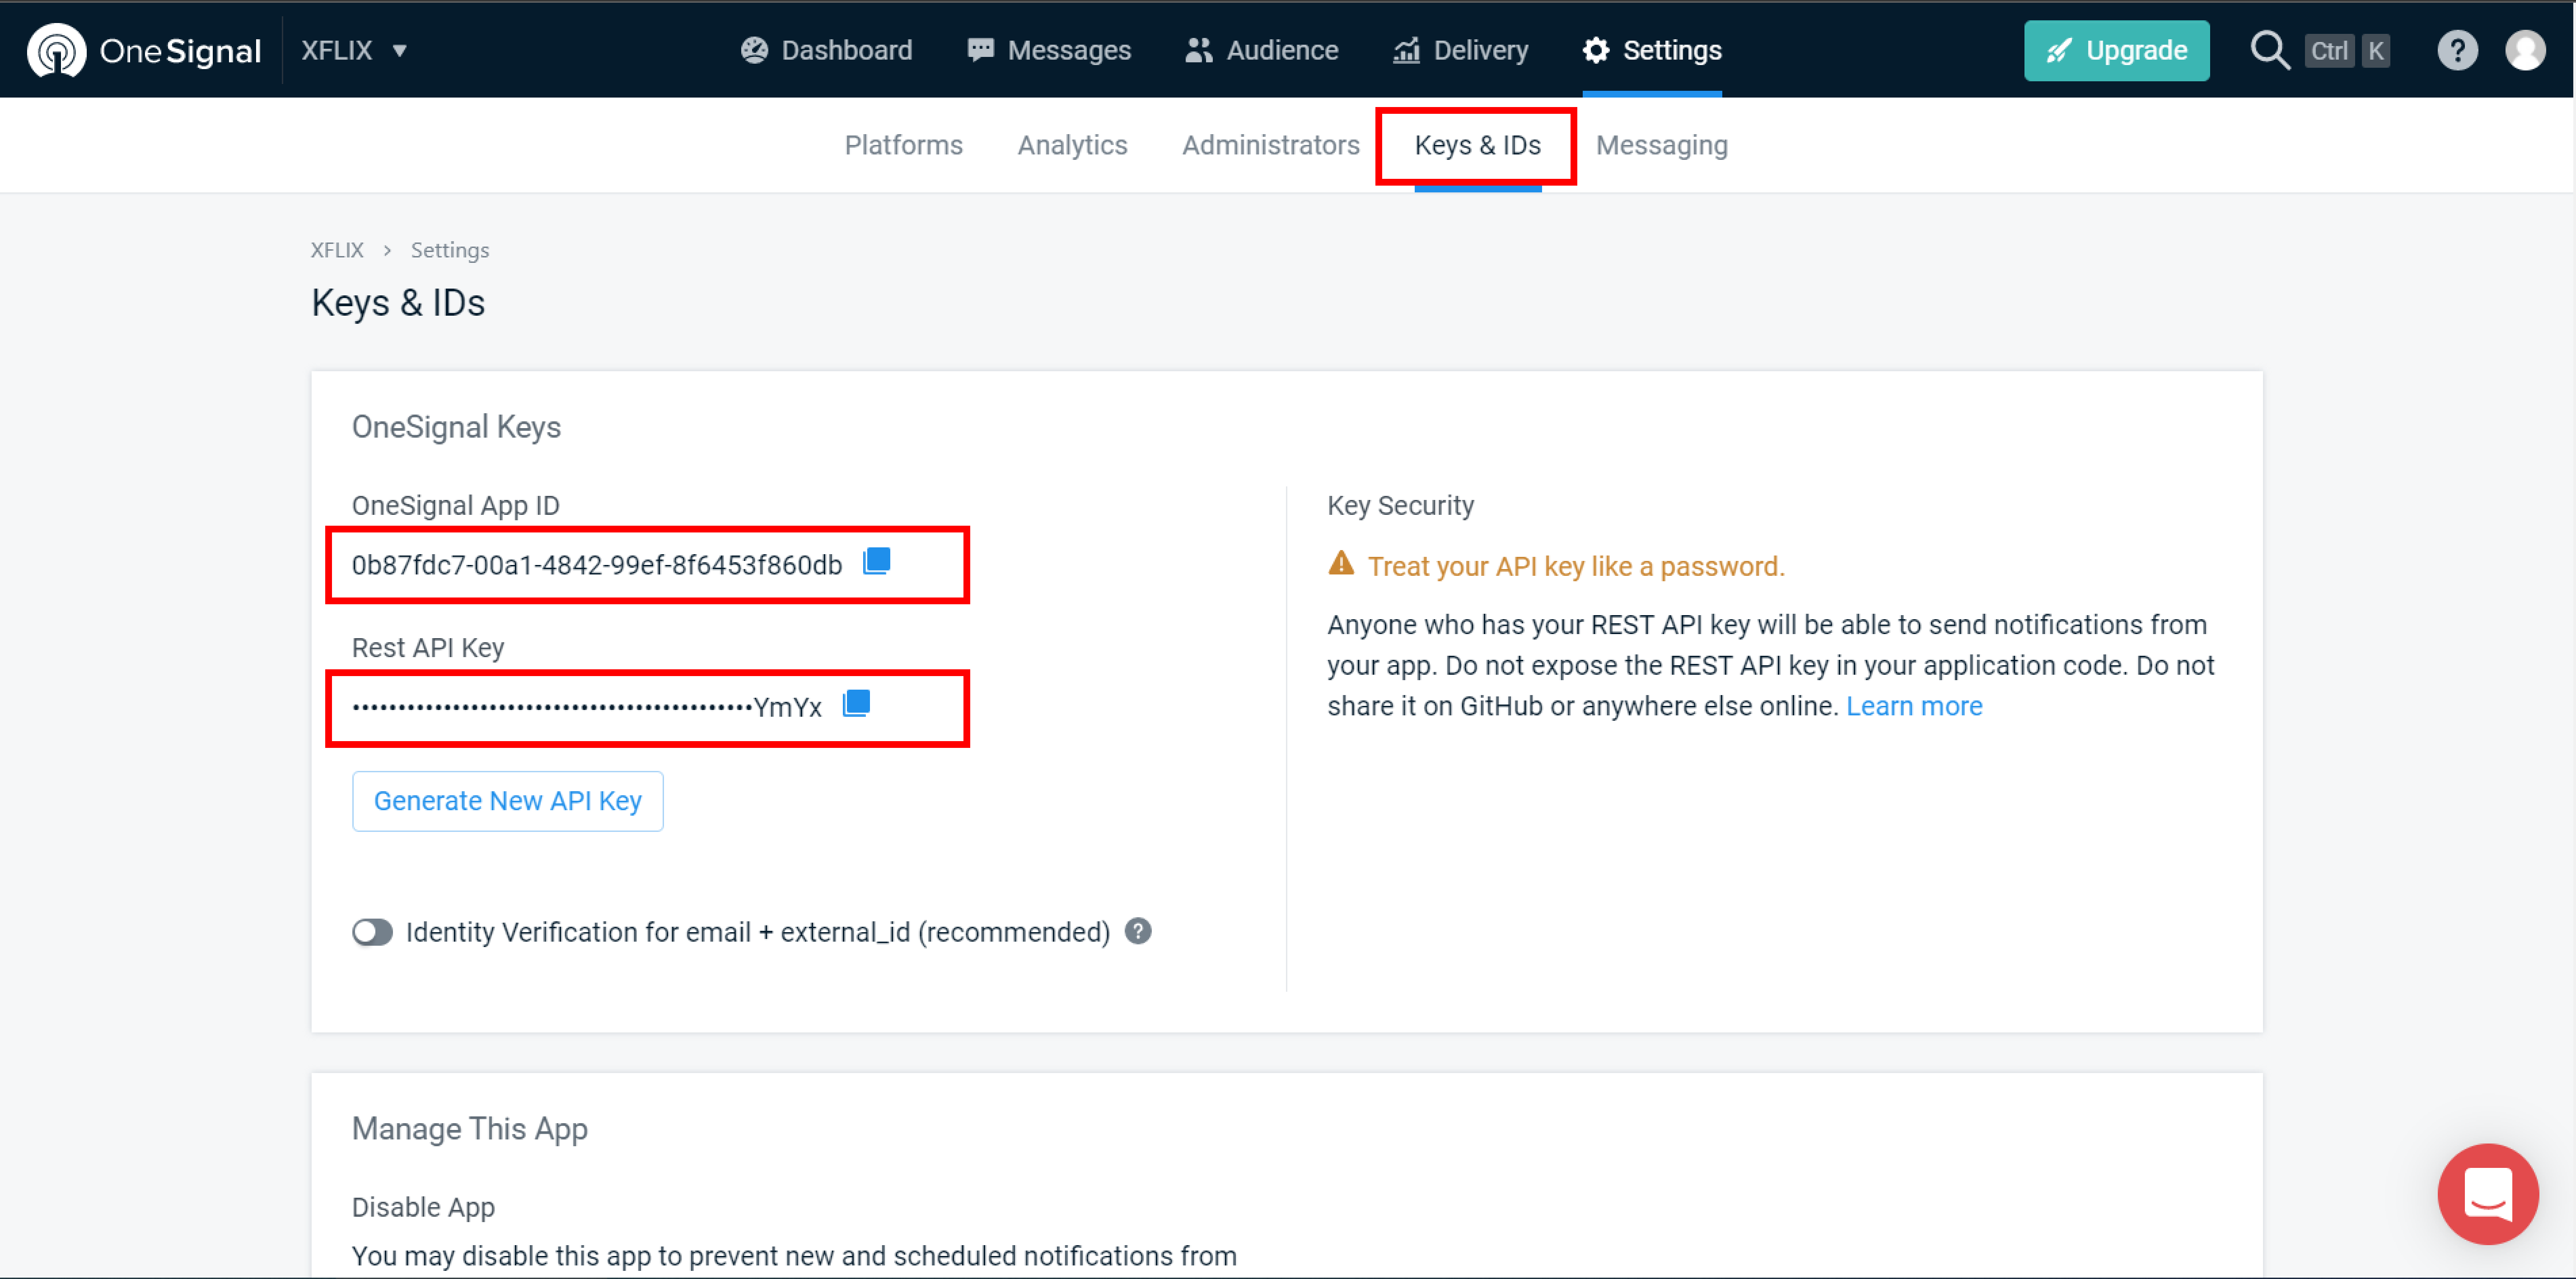
Task: Click the Key Security heading
Action: (1400, 505)
